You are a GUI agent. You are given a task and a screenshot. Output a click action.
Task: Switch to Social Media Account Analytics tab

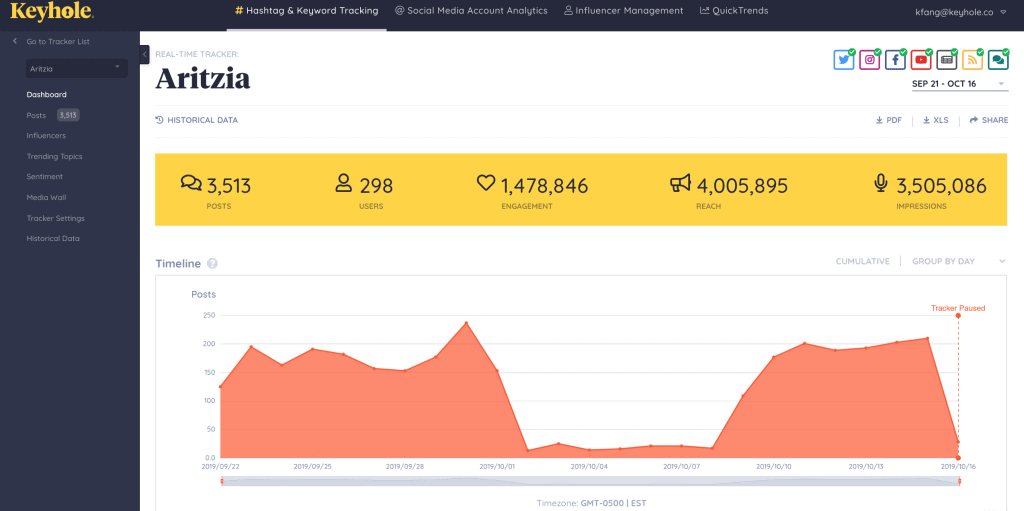pos(471,11)
